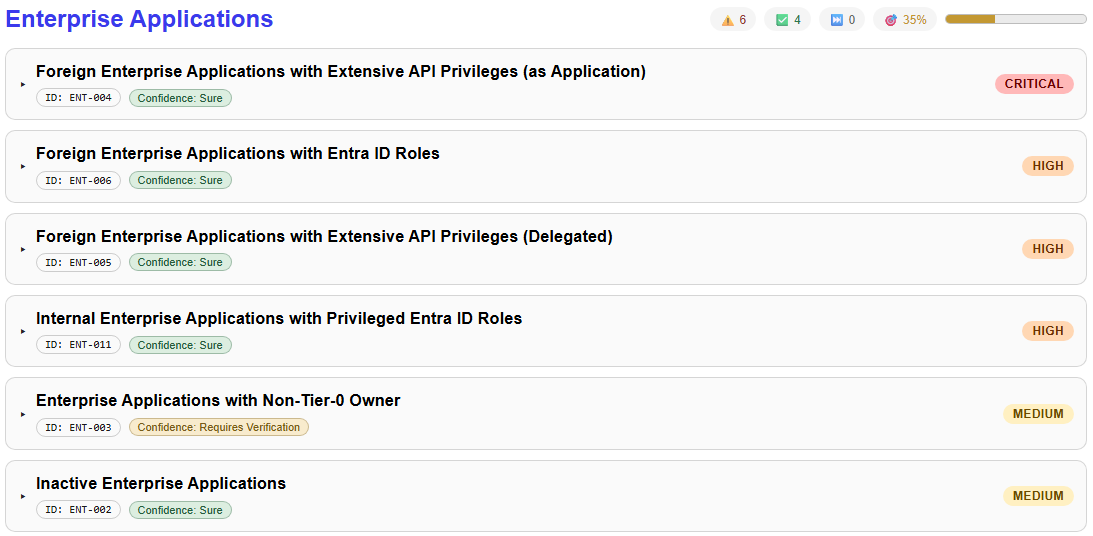Click Confidence: Sure badge on ENT-004
Screen dimensions: 1093x536
pos(180,98)
